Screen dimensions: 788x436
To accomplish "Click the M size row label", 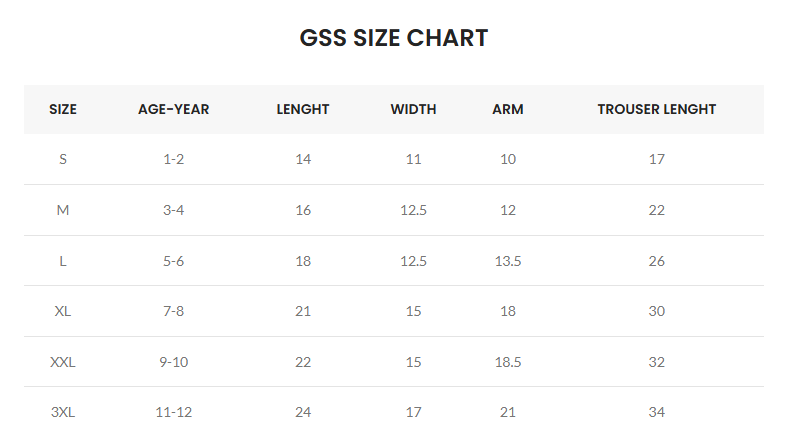I will [x=63, y=210].
